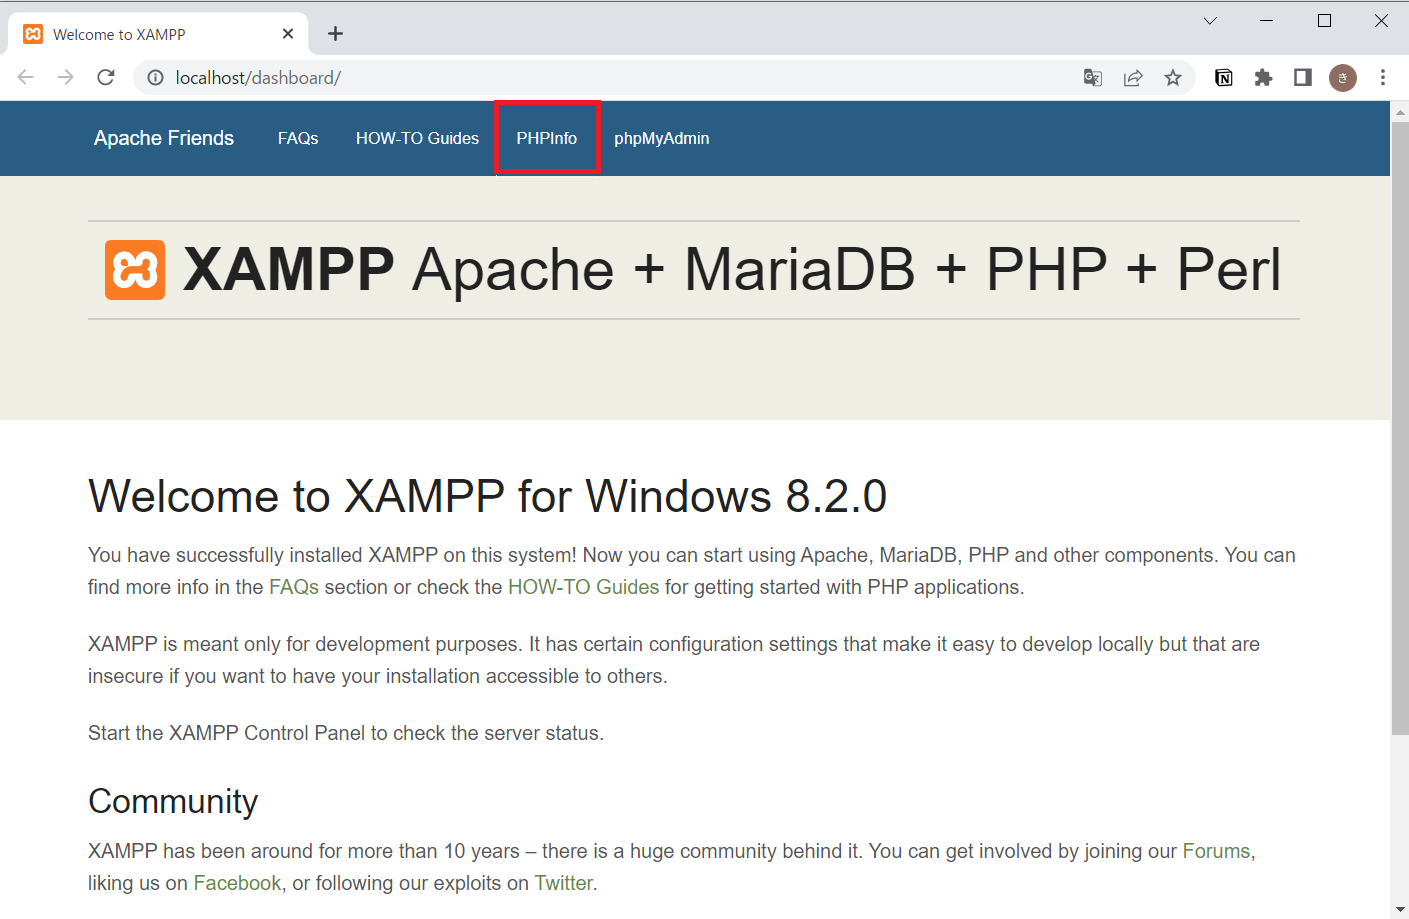Open the Google Translate icon in the toolbar
1409x919 pixels.
pyautogui.click(x=1092, y=77)
